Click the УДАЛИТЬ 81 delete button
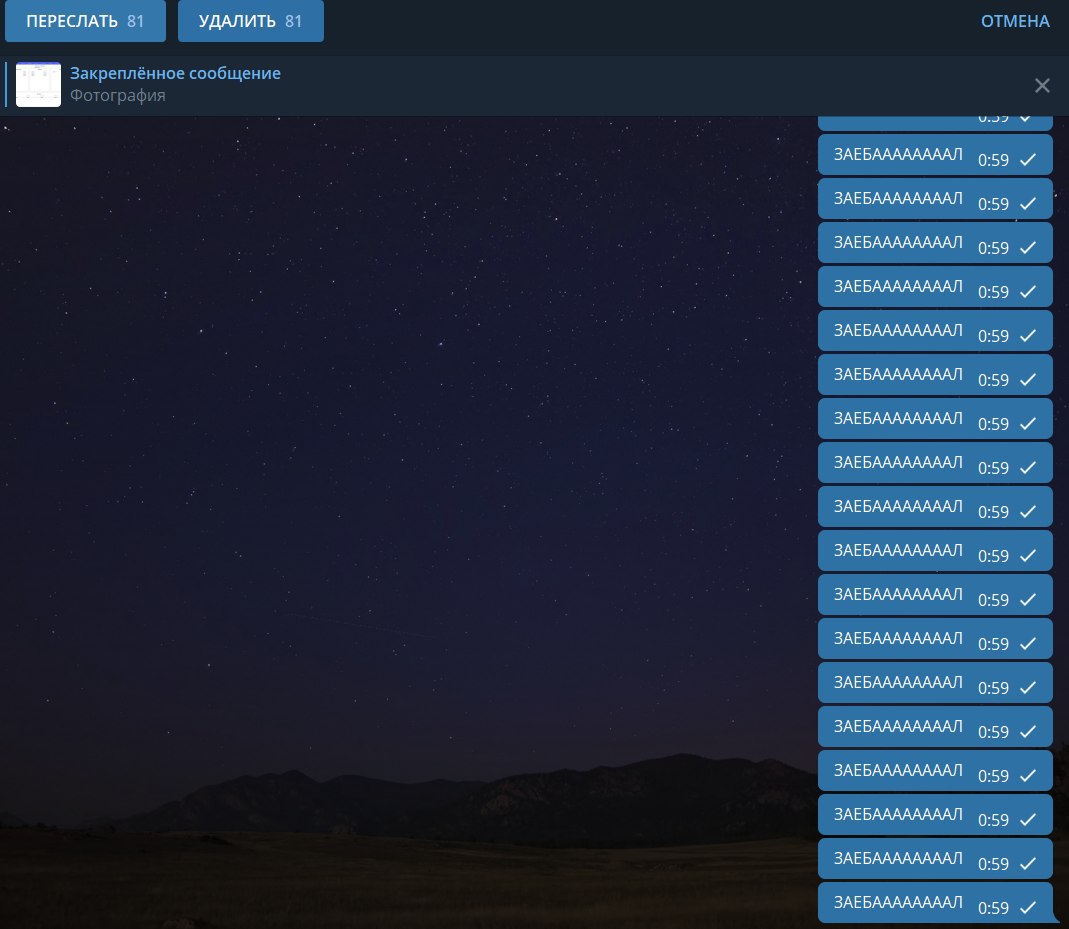Screen dimensions: 1069x929 click(251, 21)
